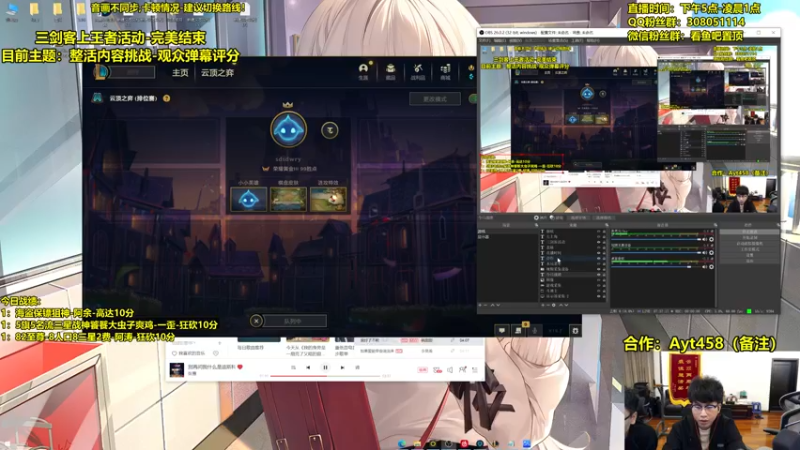Open the Collection icon in League client
The width and height of the screenshot is (800, 450).
click(390, 70)
